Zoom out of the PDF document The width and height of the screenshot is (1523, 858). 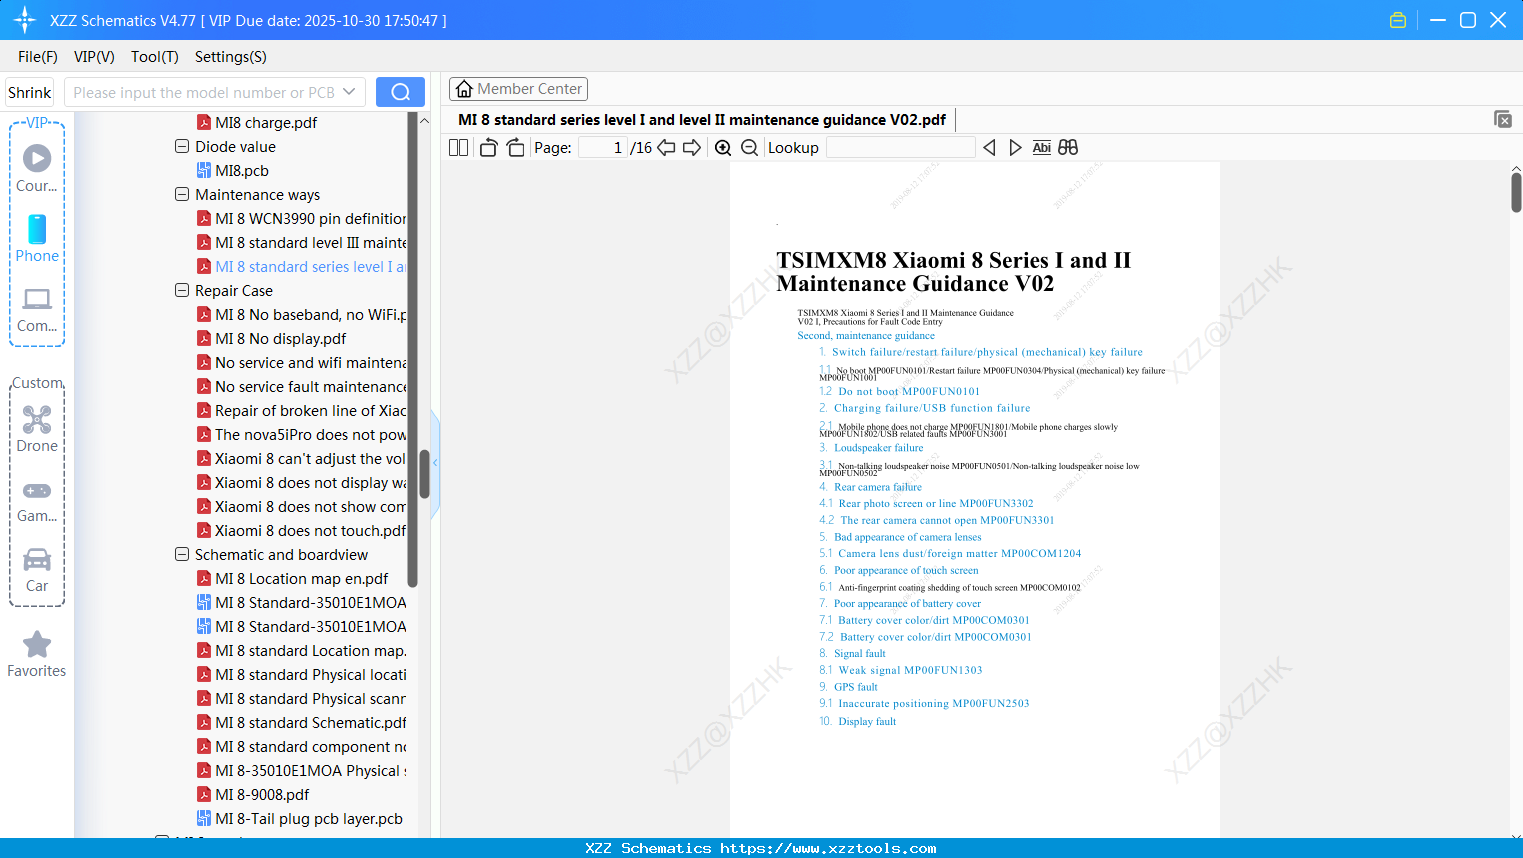[749, 148]
